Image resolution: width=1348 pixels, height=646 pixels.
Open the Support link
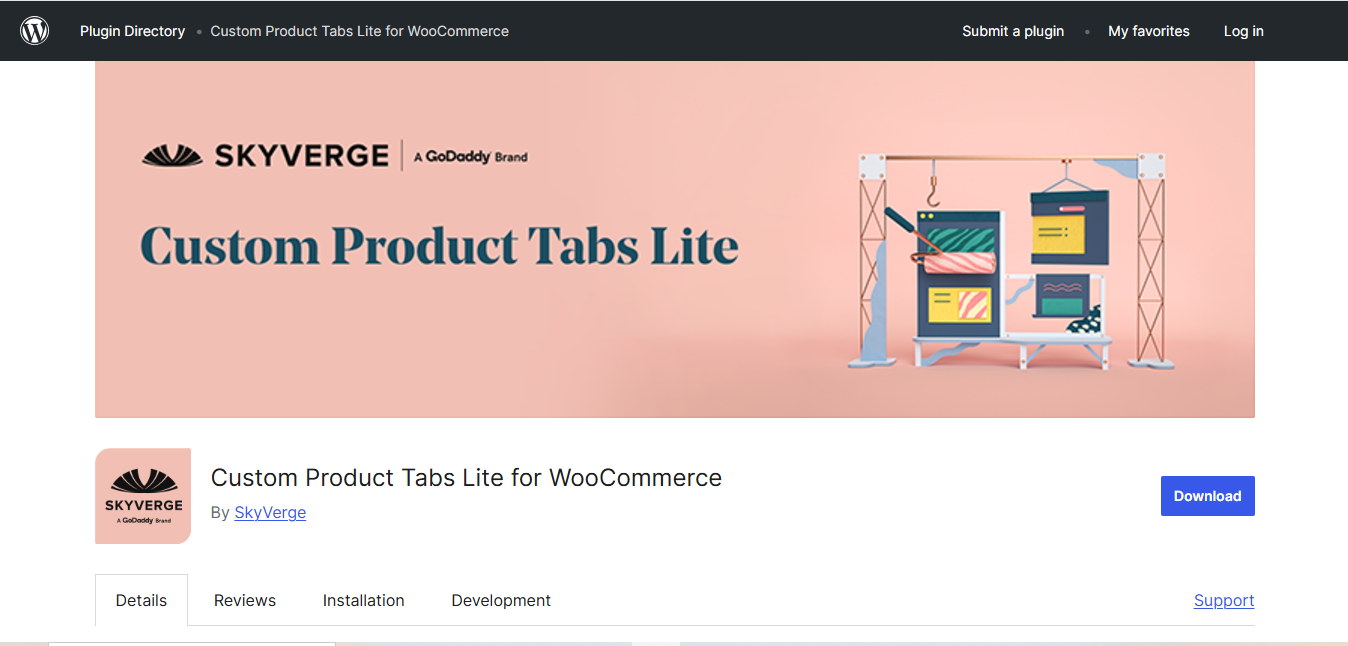1224,600
